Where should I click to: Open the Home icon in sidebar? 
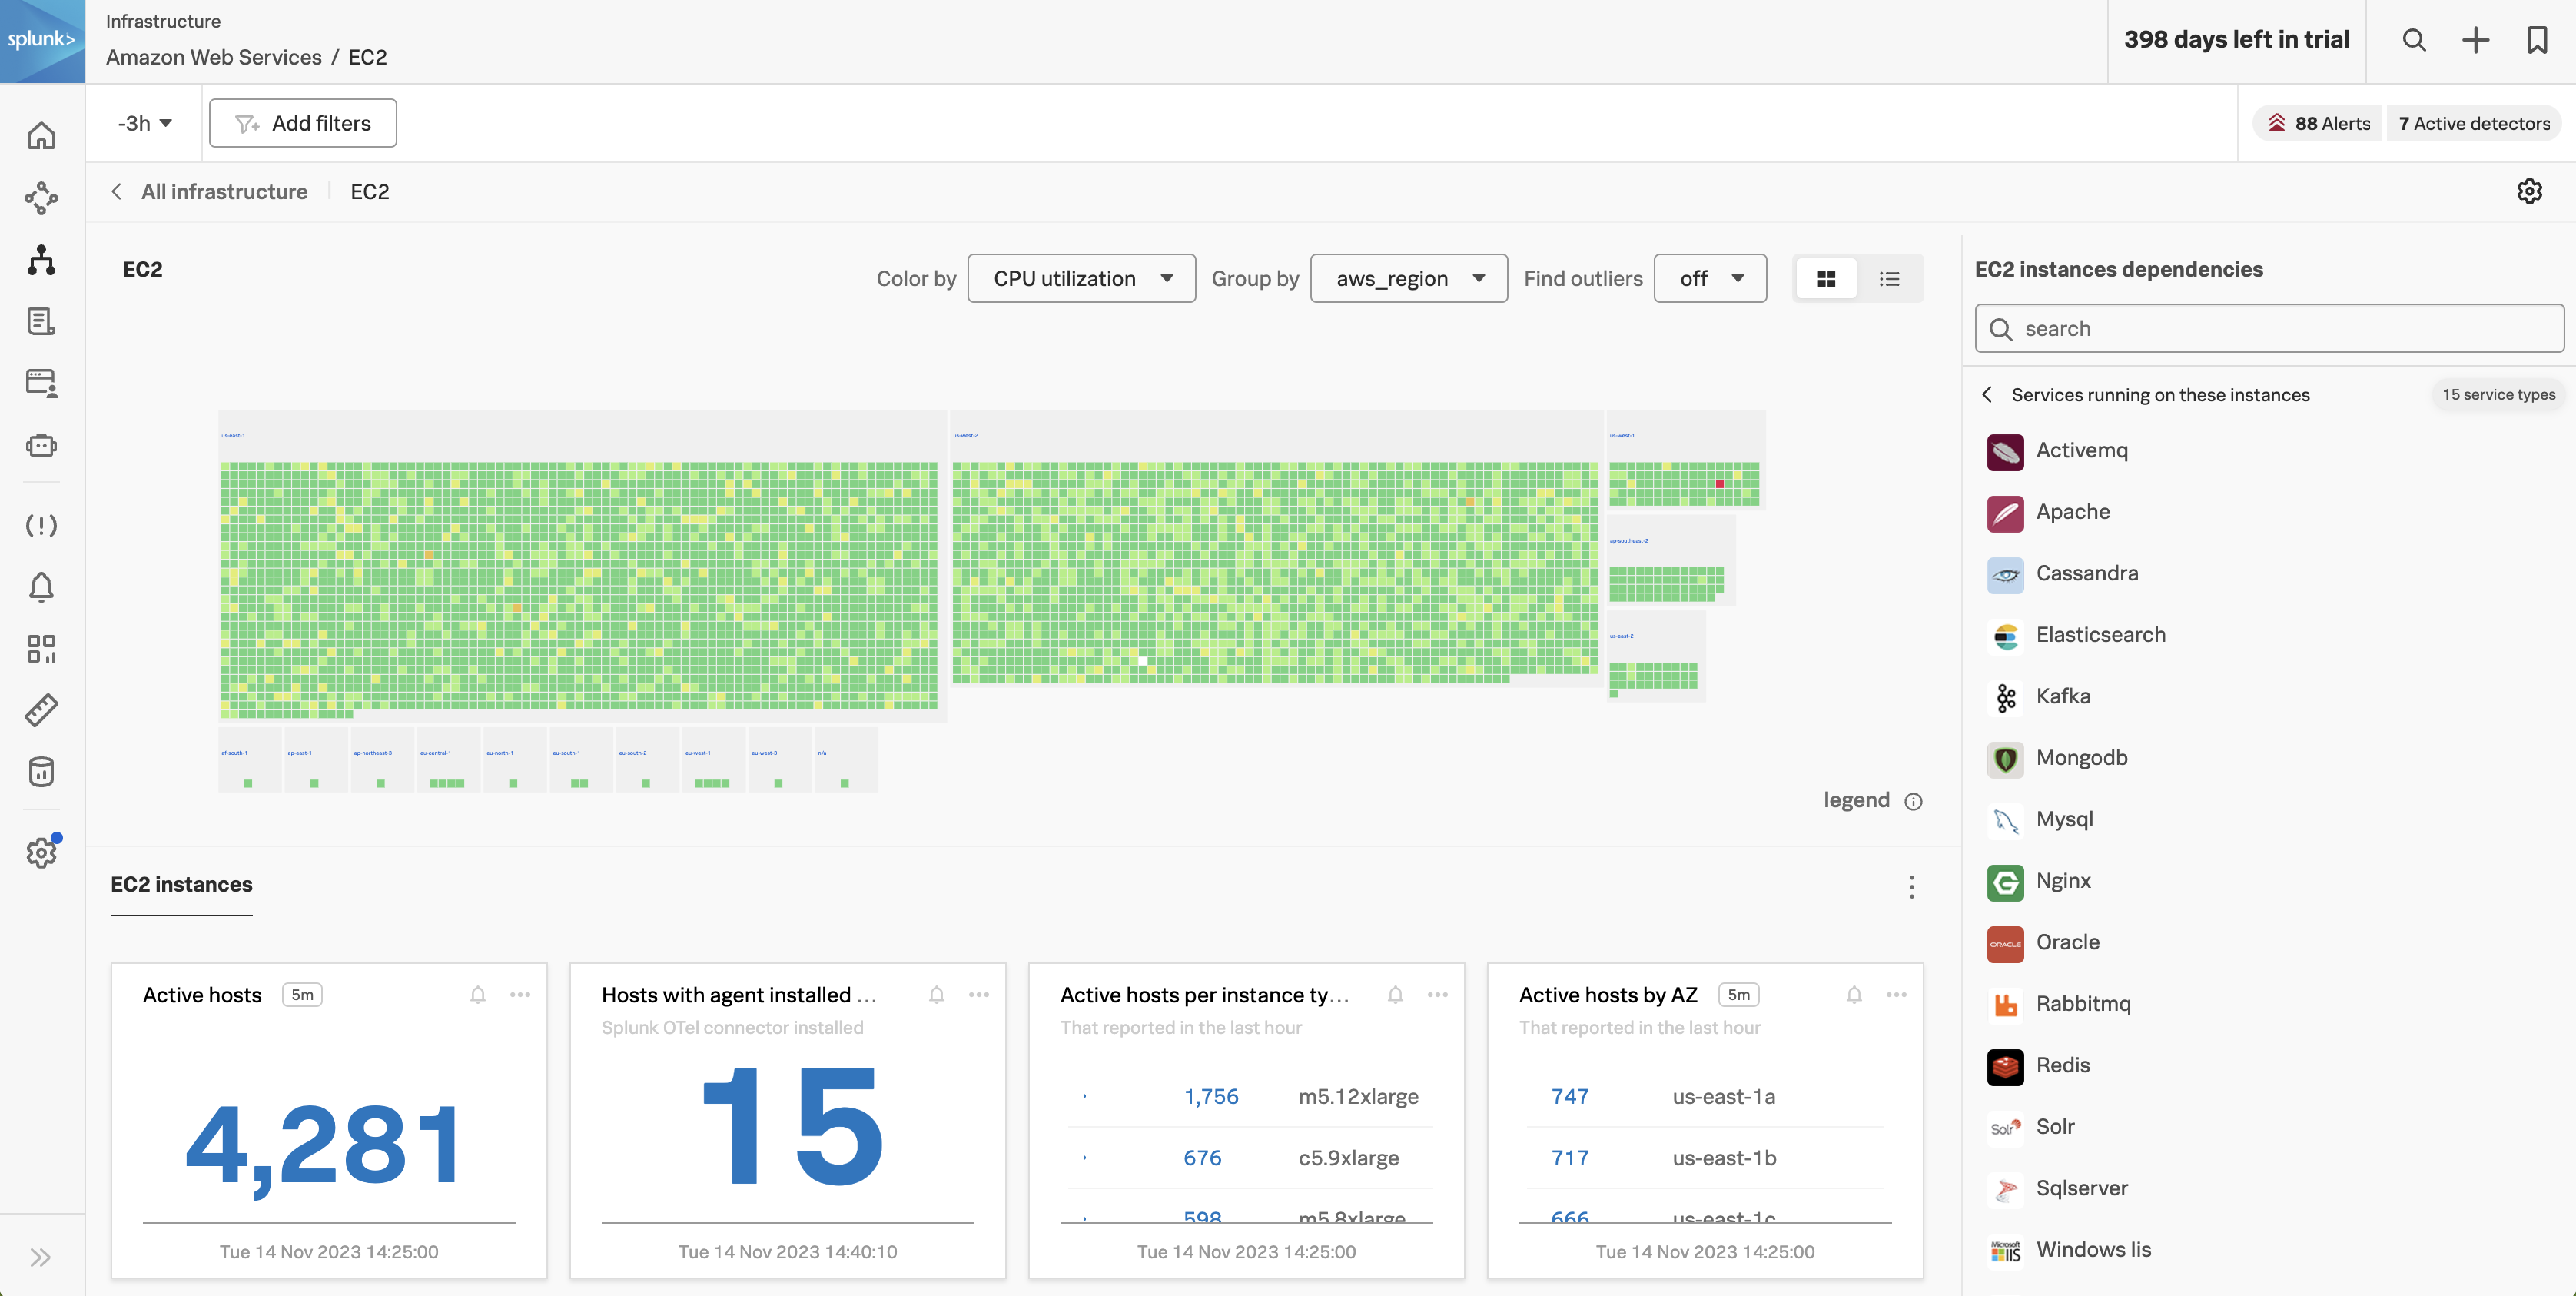point(41,136)
